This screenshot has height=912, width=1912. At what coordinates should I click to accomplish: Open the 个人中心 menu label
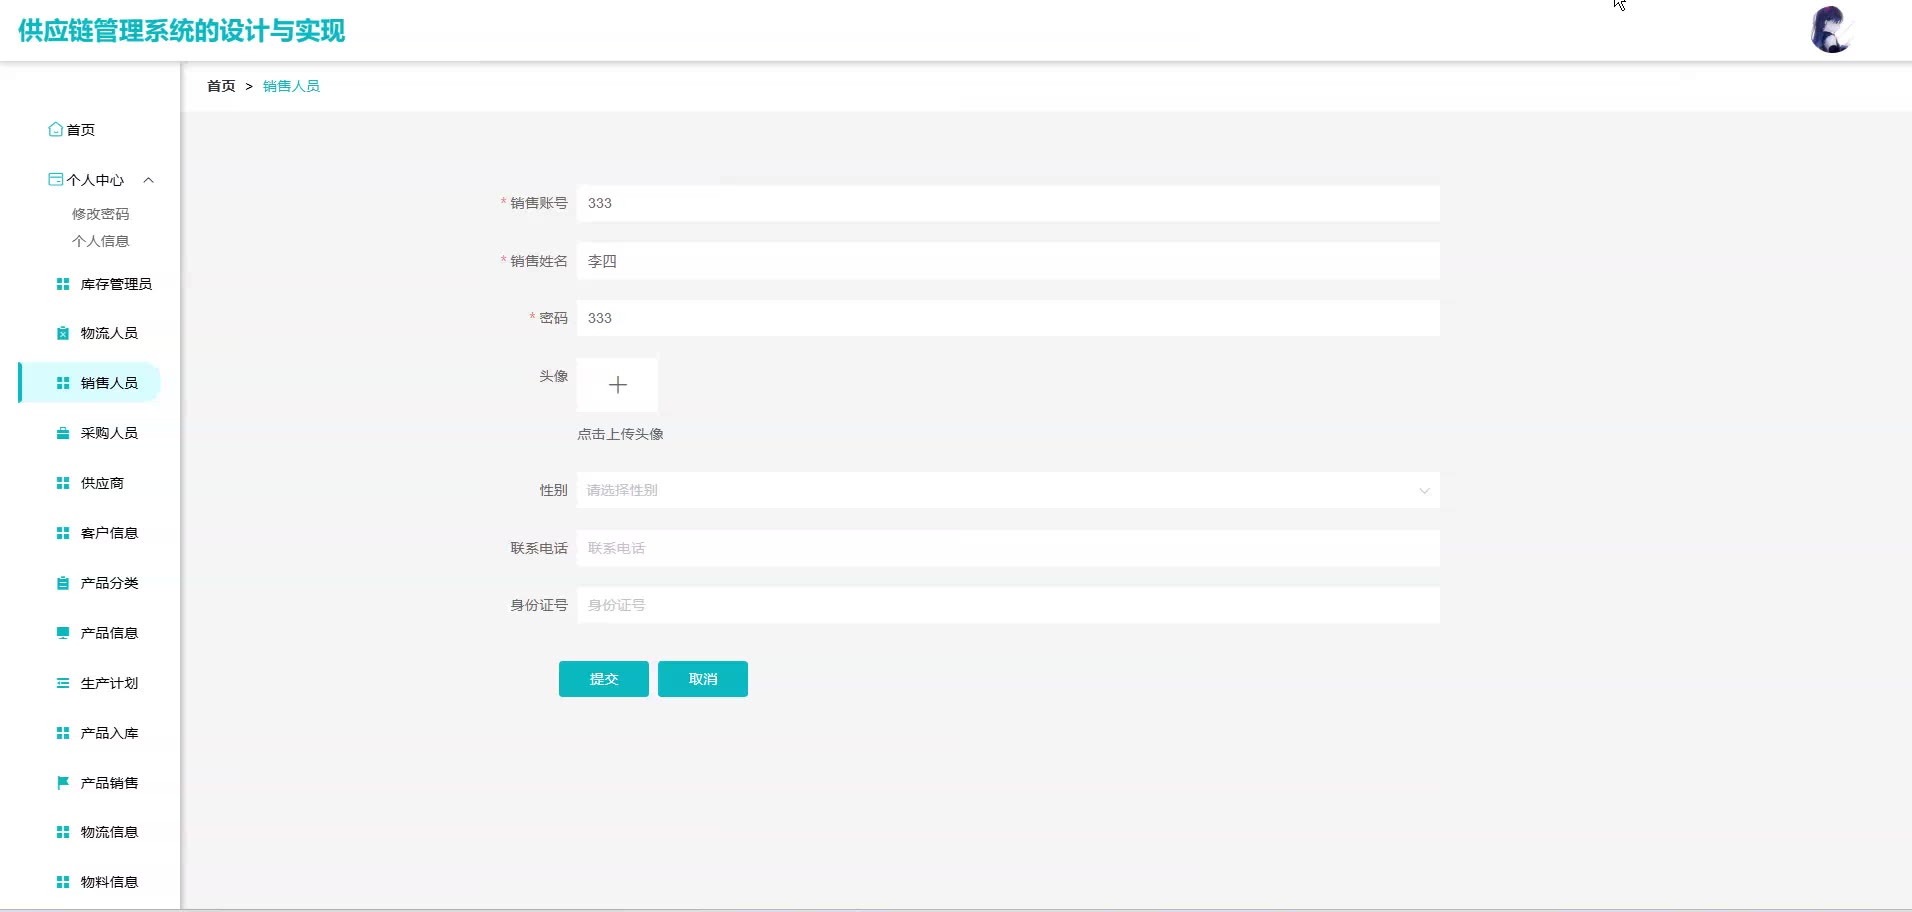[x=95, y=180]
